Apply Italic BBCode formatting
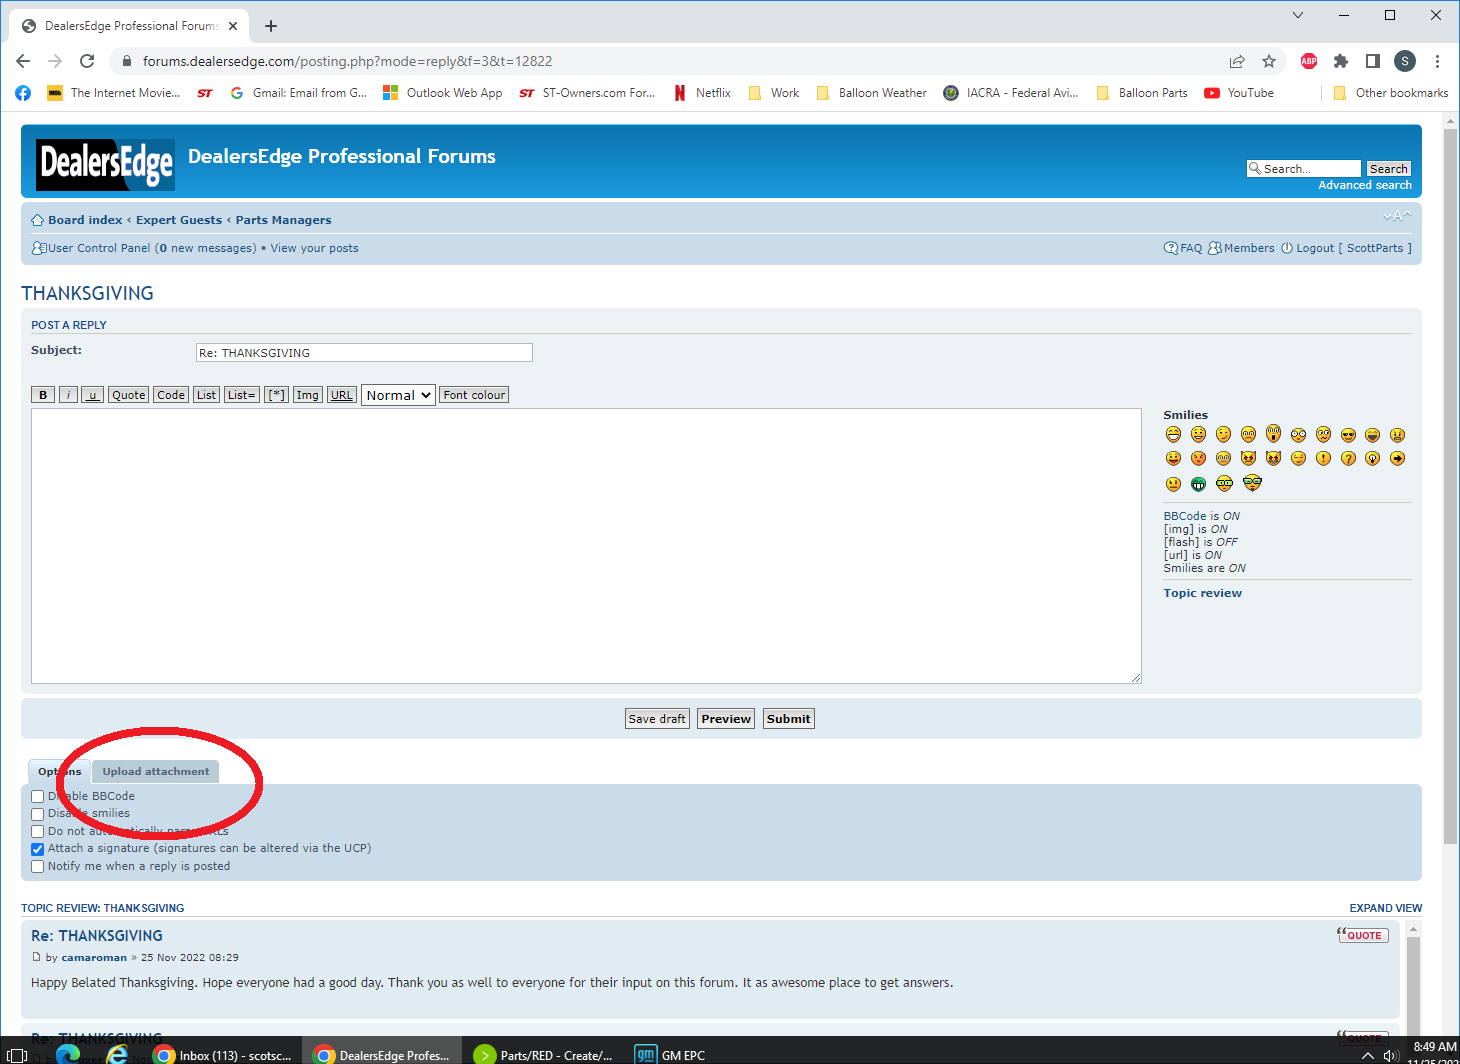Screen dimensions: 1460x1064 point(68,395)
